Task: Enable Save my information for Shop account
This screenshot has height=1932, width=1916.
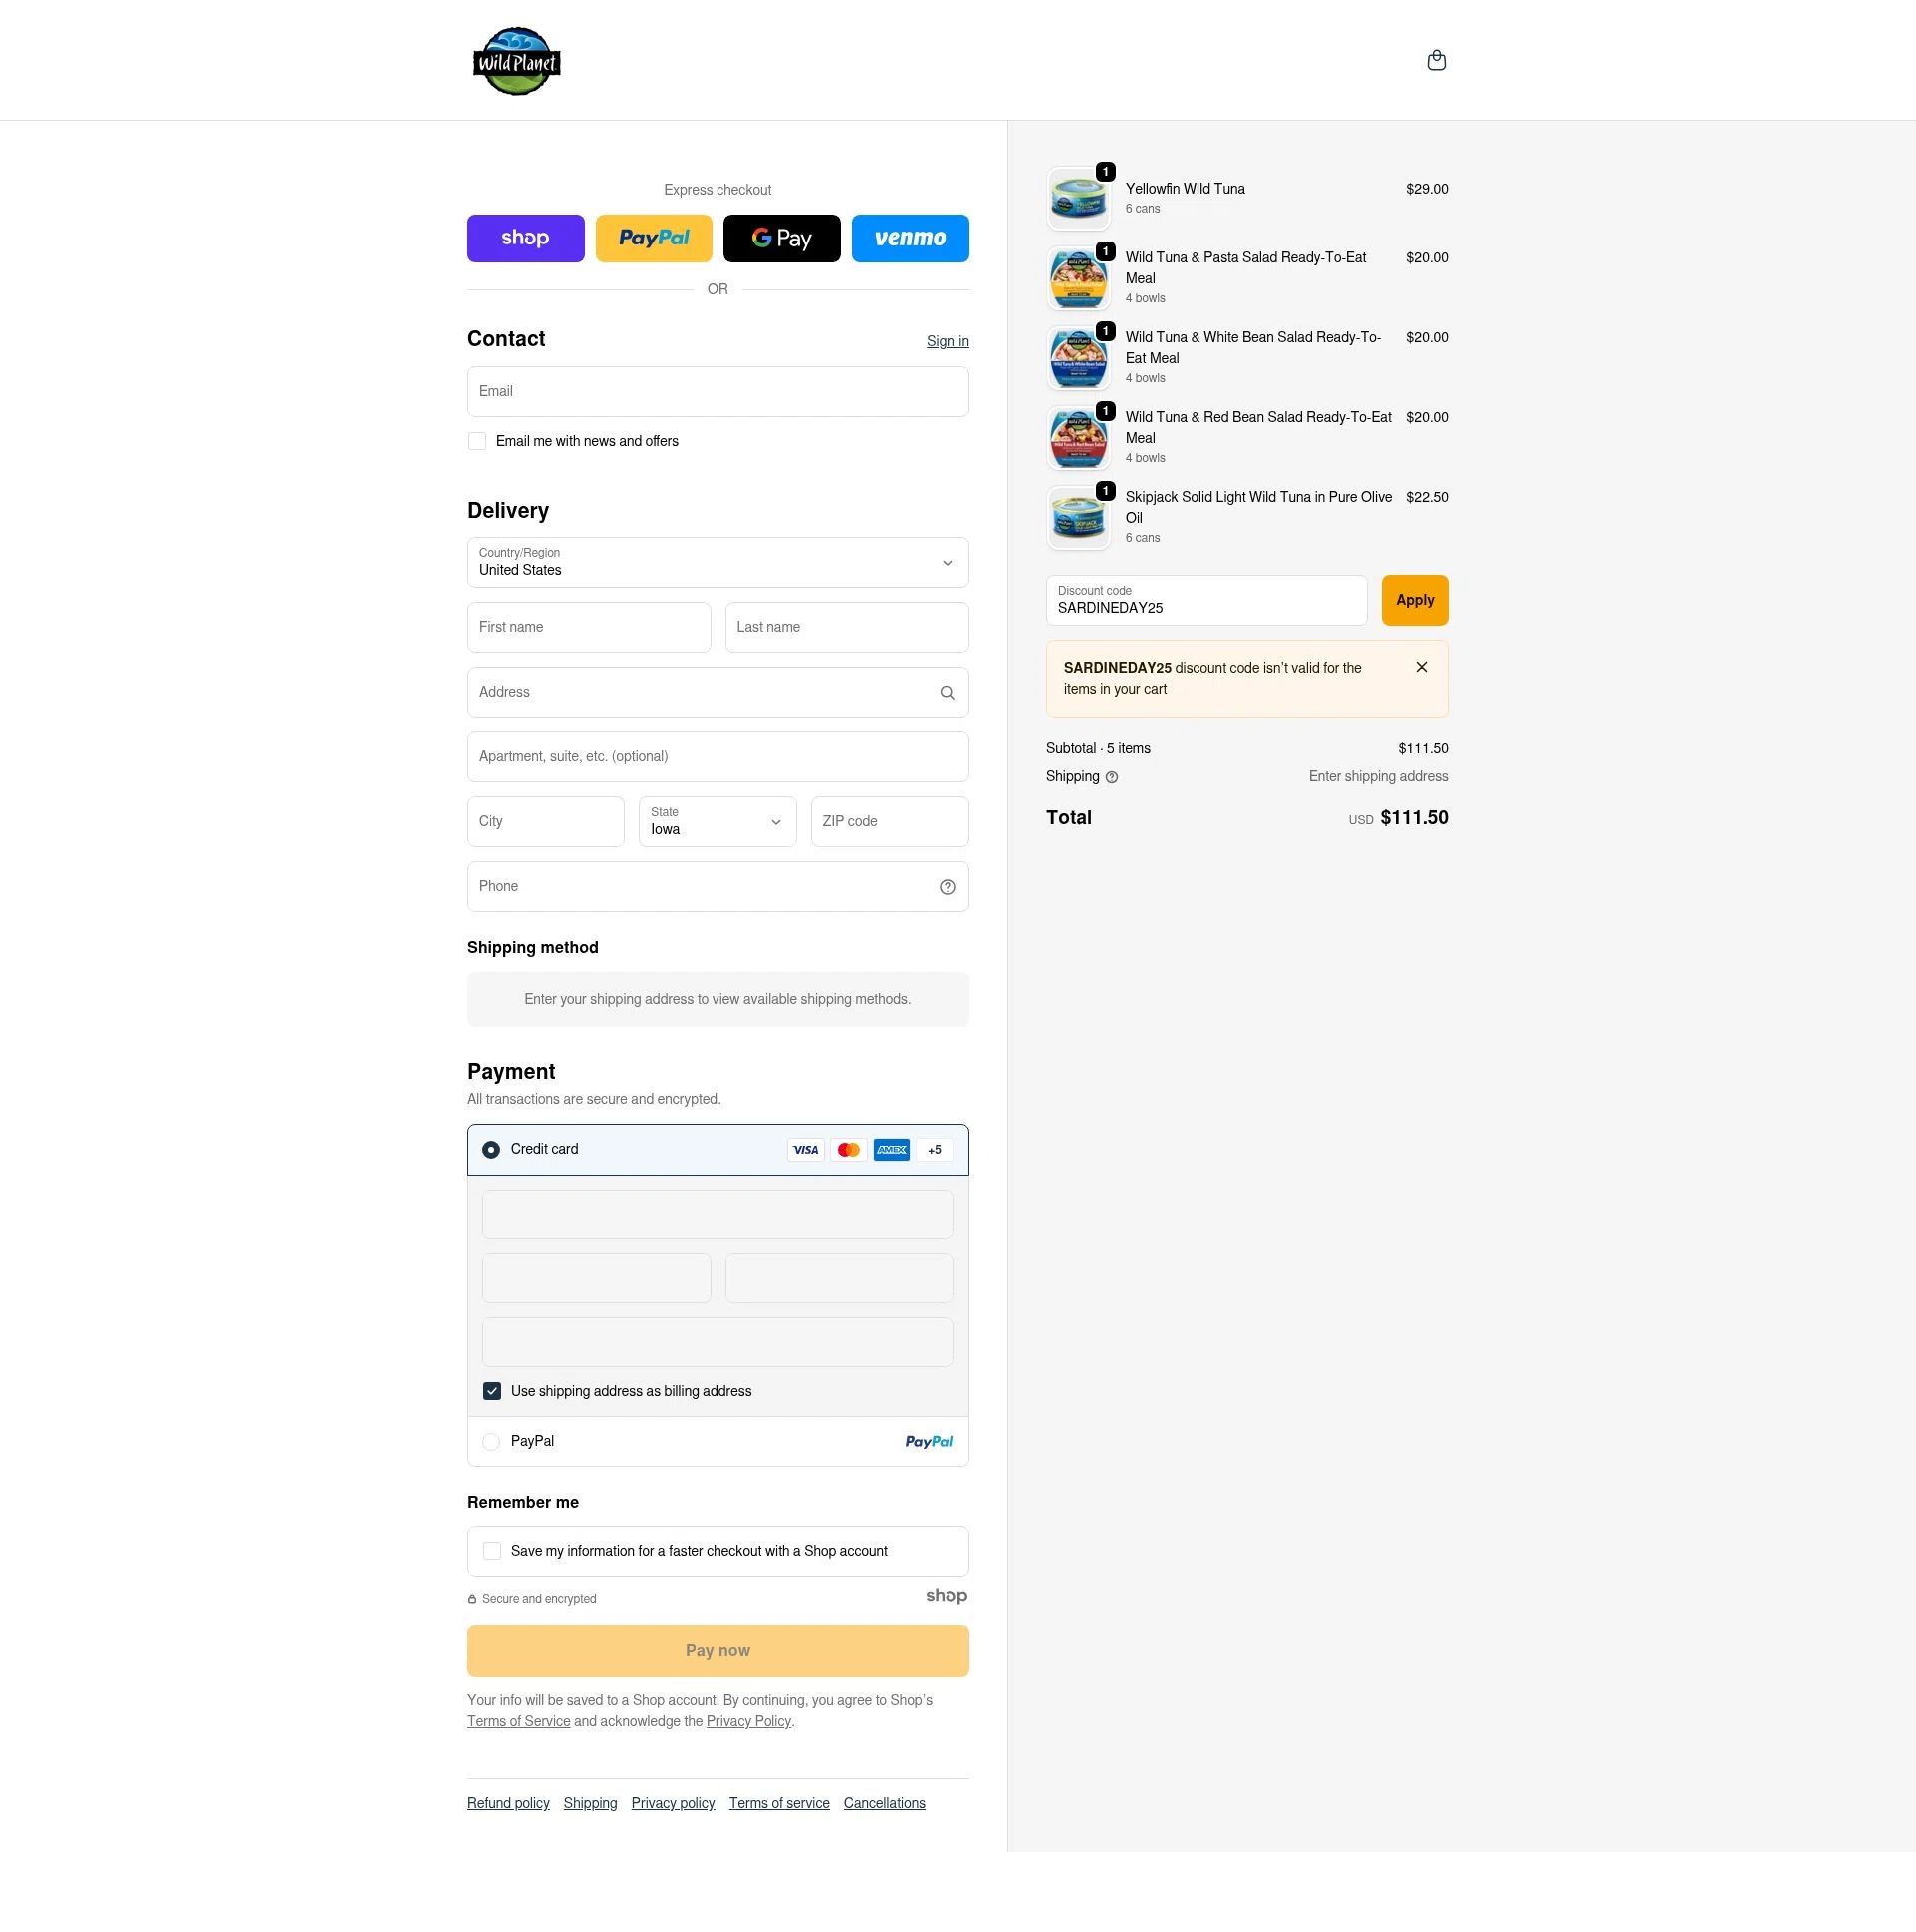Action: click(x=491, y=1551)
